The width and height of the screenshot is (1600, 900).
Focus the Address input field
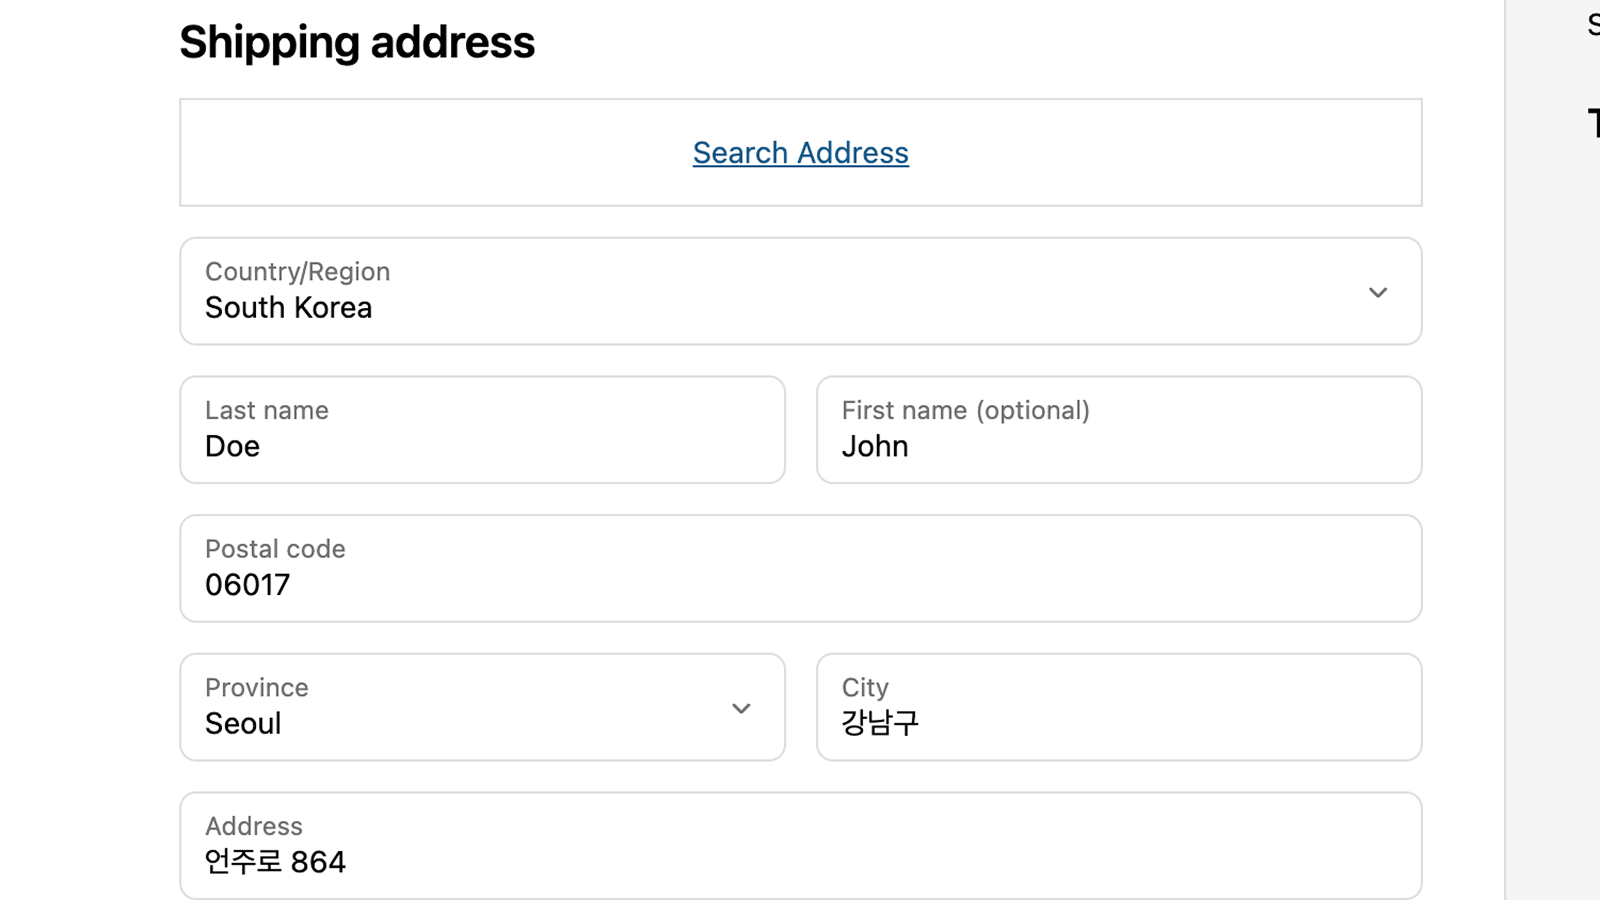(801, 846)
